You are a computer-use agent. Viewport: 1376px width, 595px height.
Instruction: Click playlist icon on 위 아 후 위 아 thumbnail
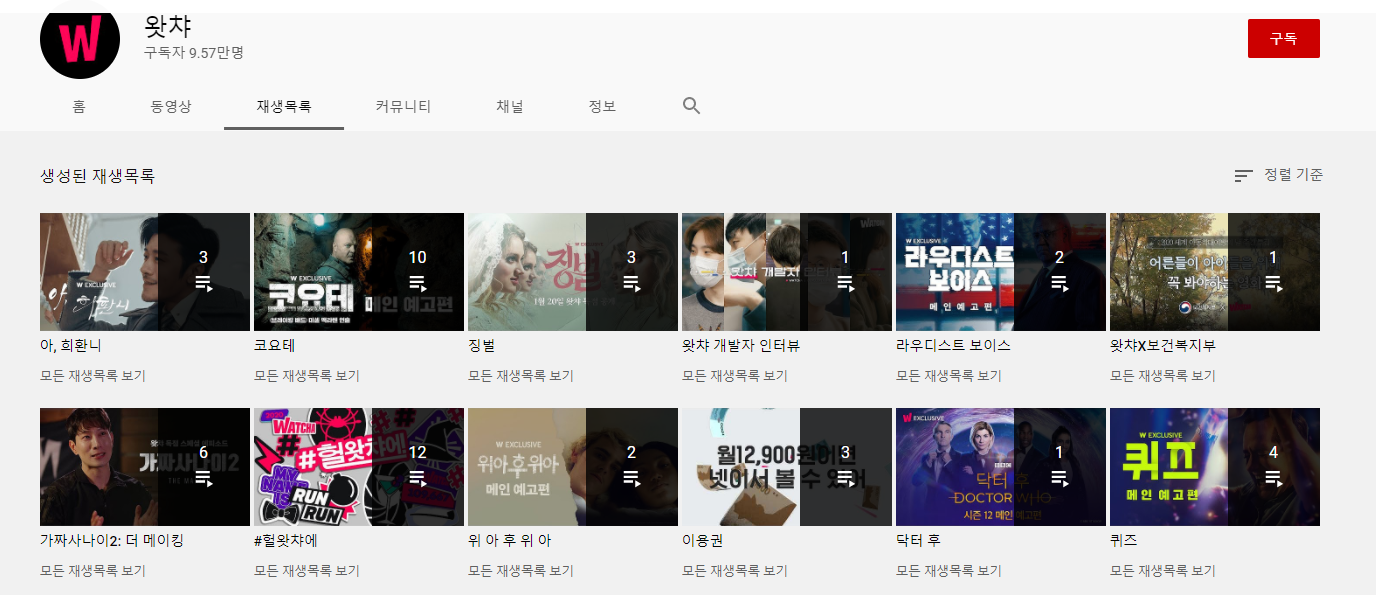pyautogui.click(x=631, y=478)
